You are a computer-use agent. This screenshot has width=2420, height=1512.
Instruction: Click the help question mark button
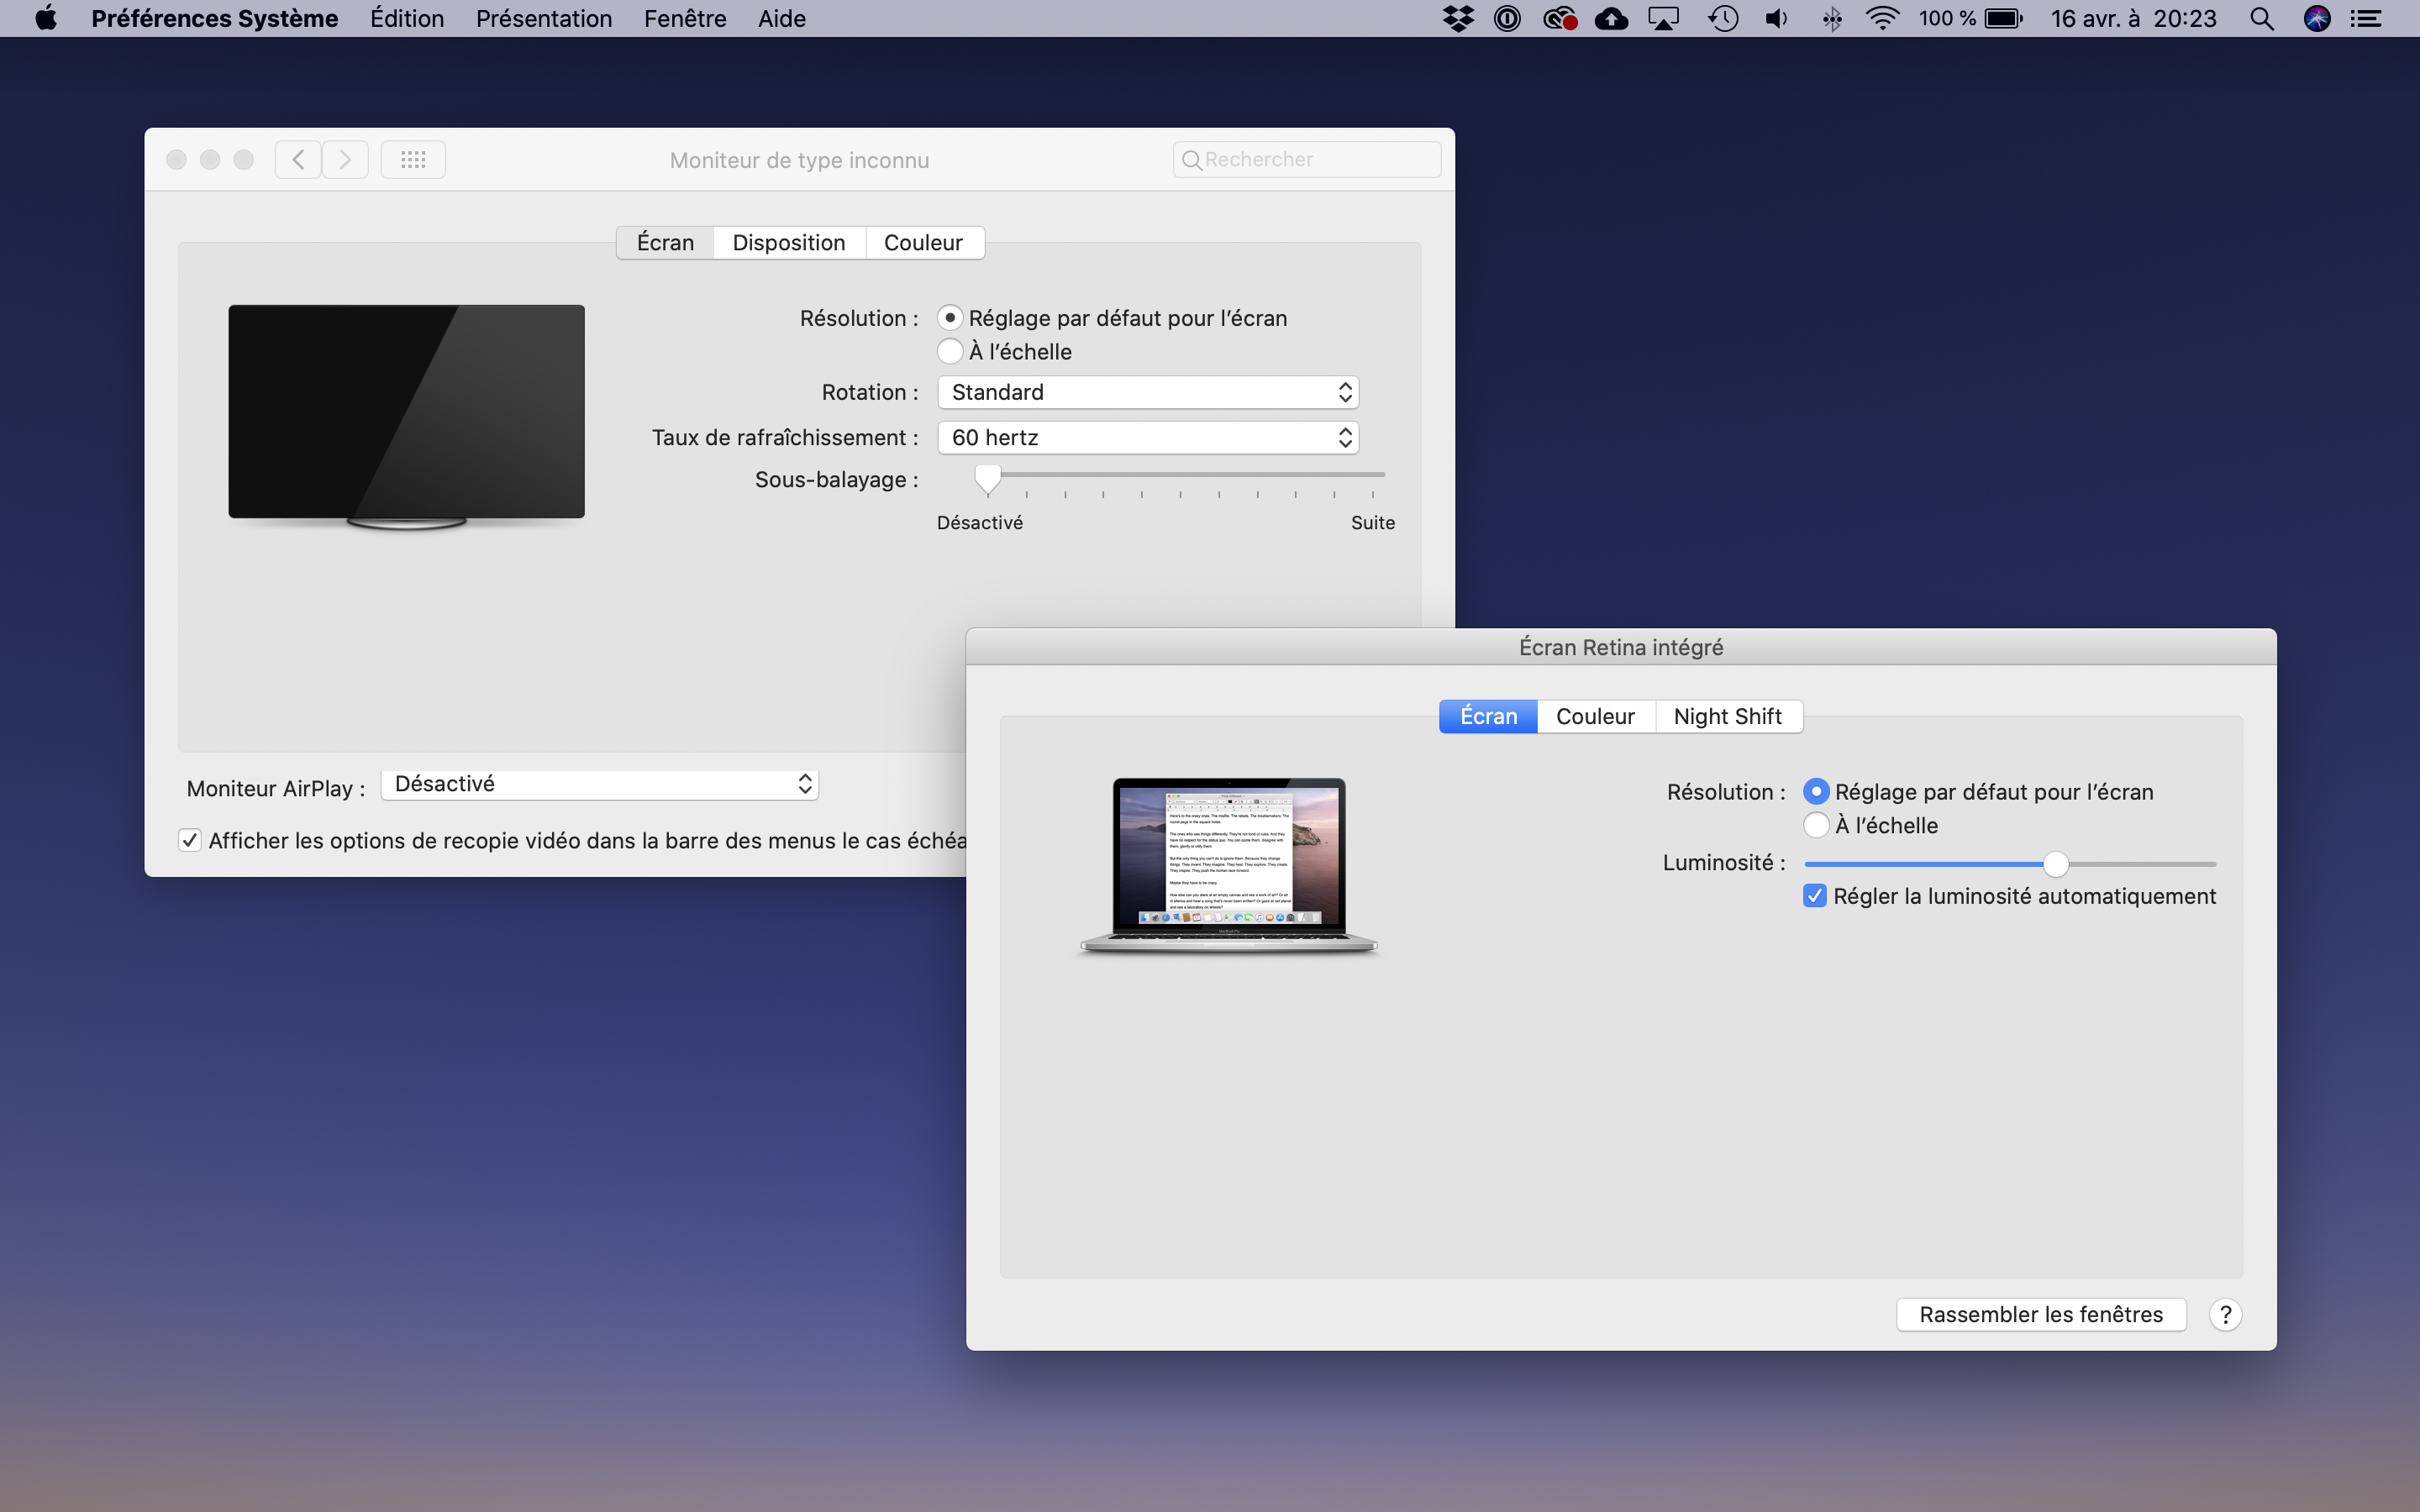pos(2225,1314)
